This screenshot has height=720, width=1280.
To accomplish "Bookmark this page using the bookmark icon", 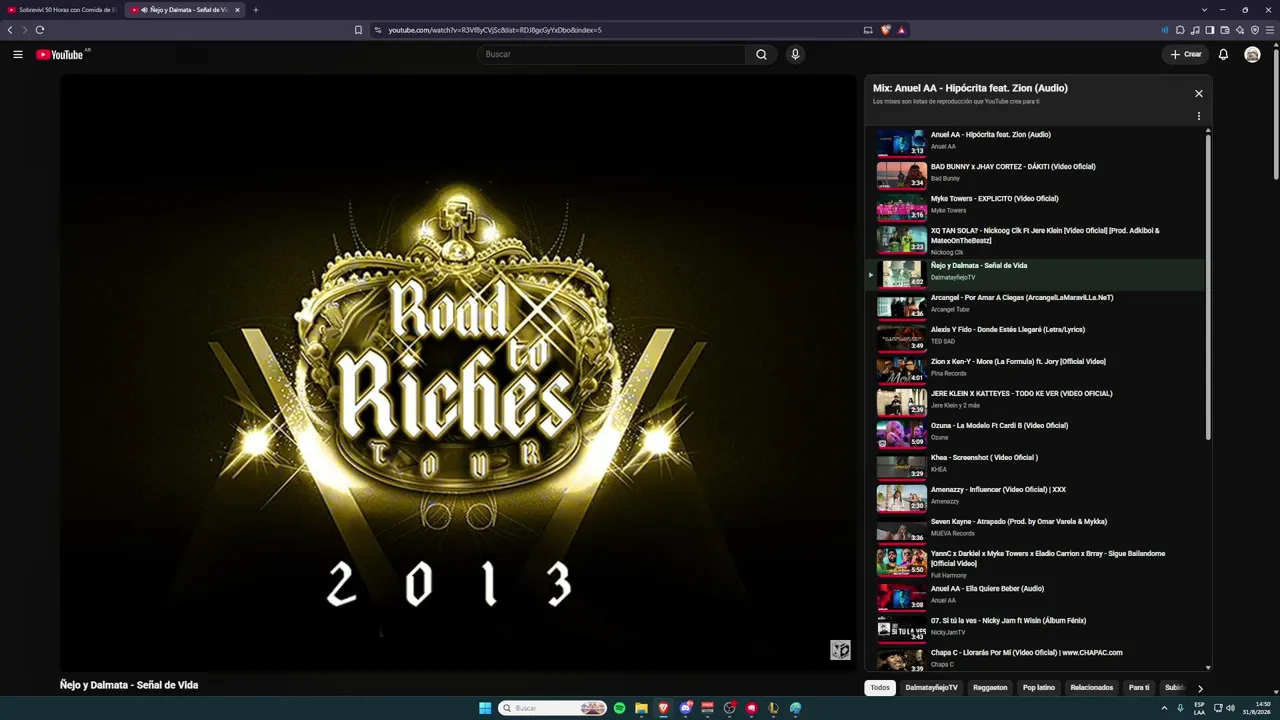I will [x=358, y=30].
